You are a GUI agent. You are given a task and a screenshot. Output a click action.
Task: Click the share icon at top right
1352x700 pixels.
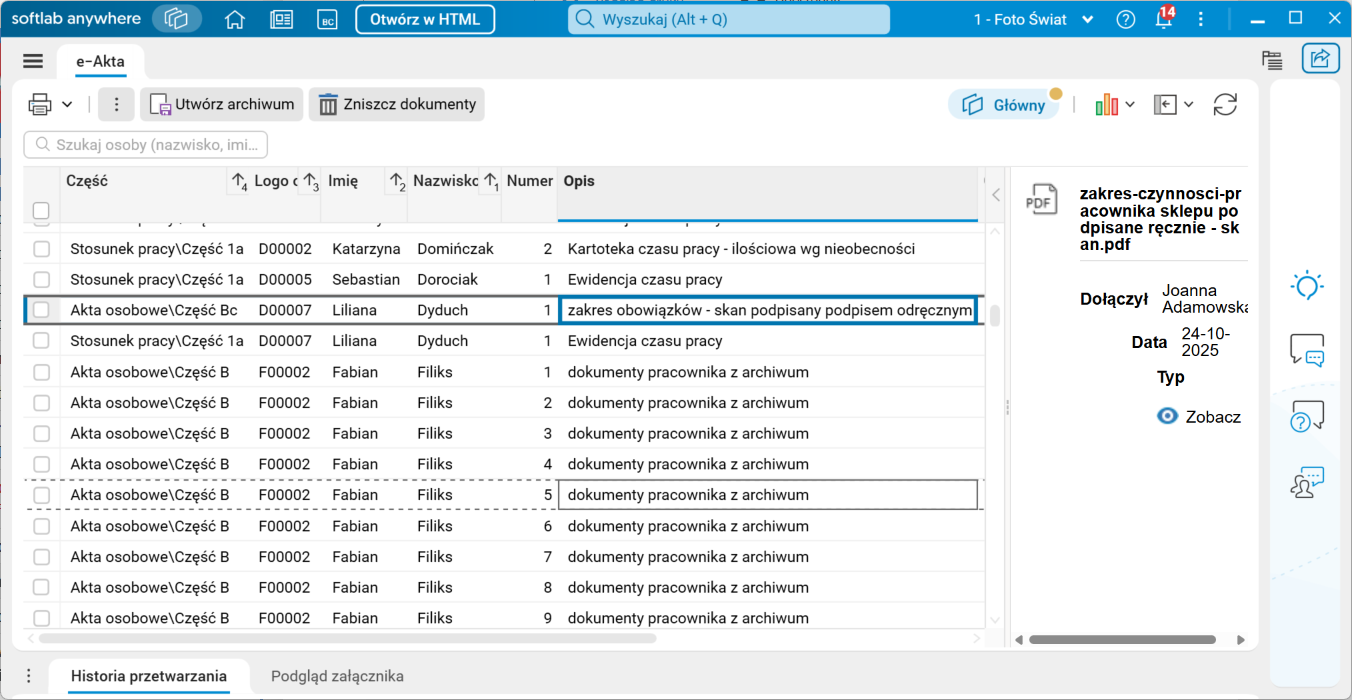[1320, 59]
